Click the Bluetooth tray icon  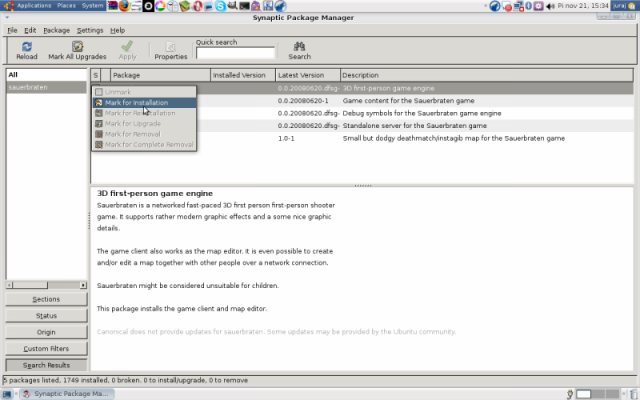529,6
